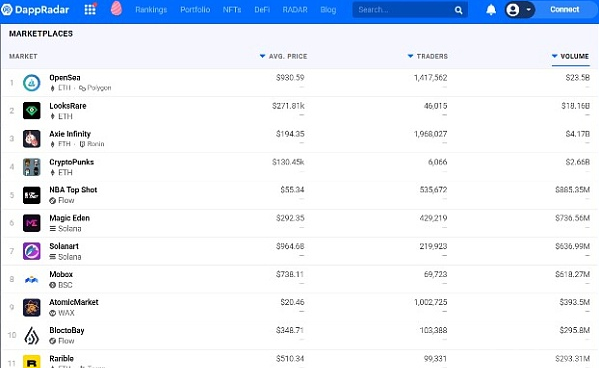Open the Rankings menu
Image resolution: width=599 pixels, height=368 pixels.
coord(151,10)
